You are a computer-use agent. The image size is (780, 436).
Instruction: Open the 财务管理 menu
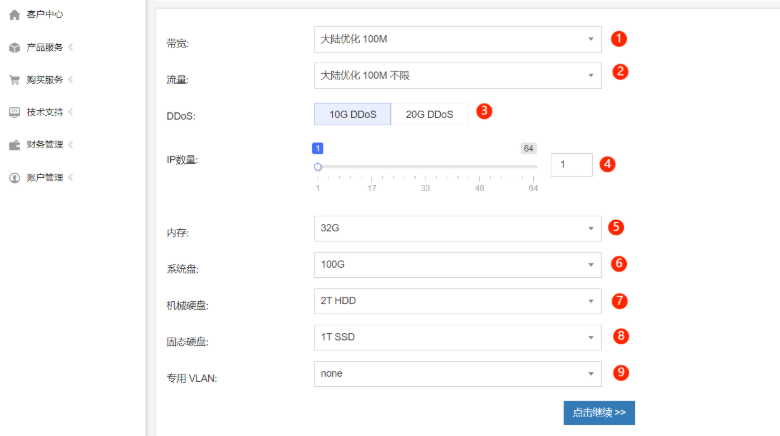45,144
